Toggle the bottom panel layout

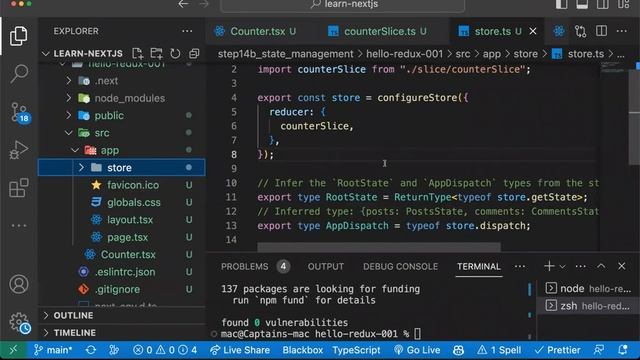point(582,4)
